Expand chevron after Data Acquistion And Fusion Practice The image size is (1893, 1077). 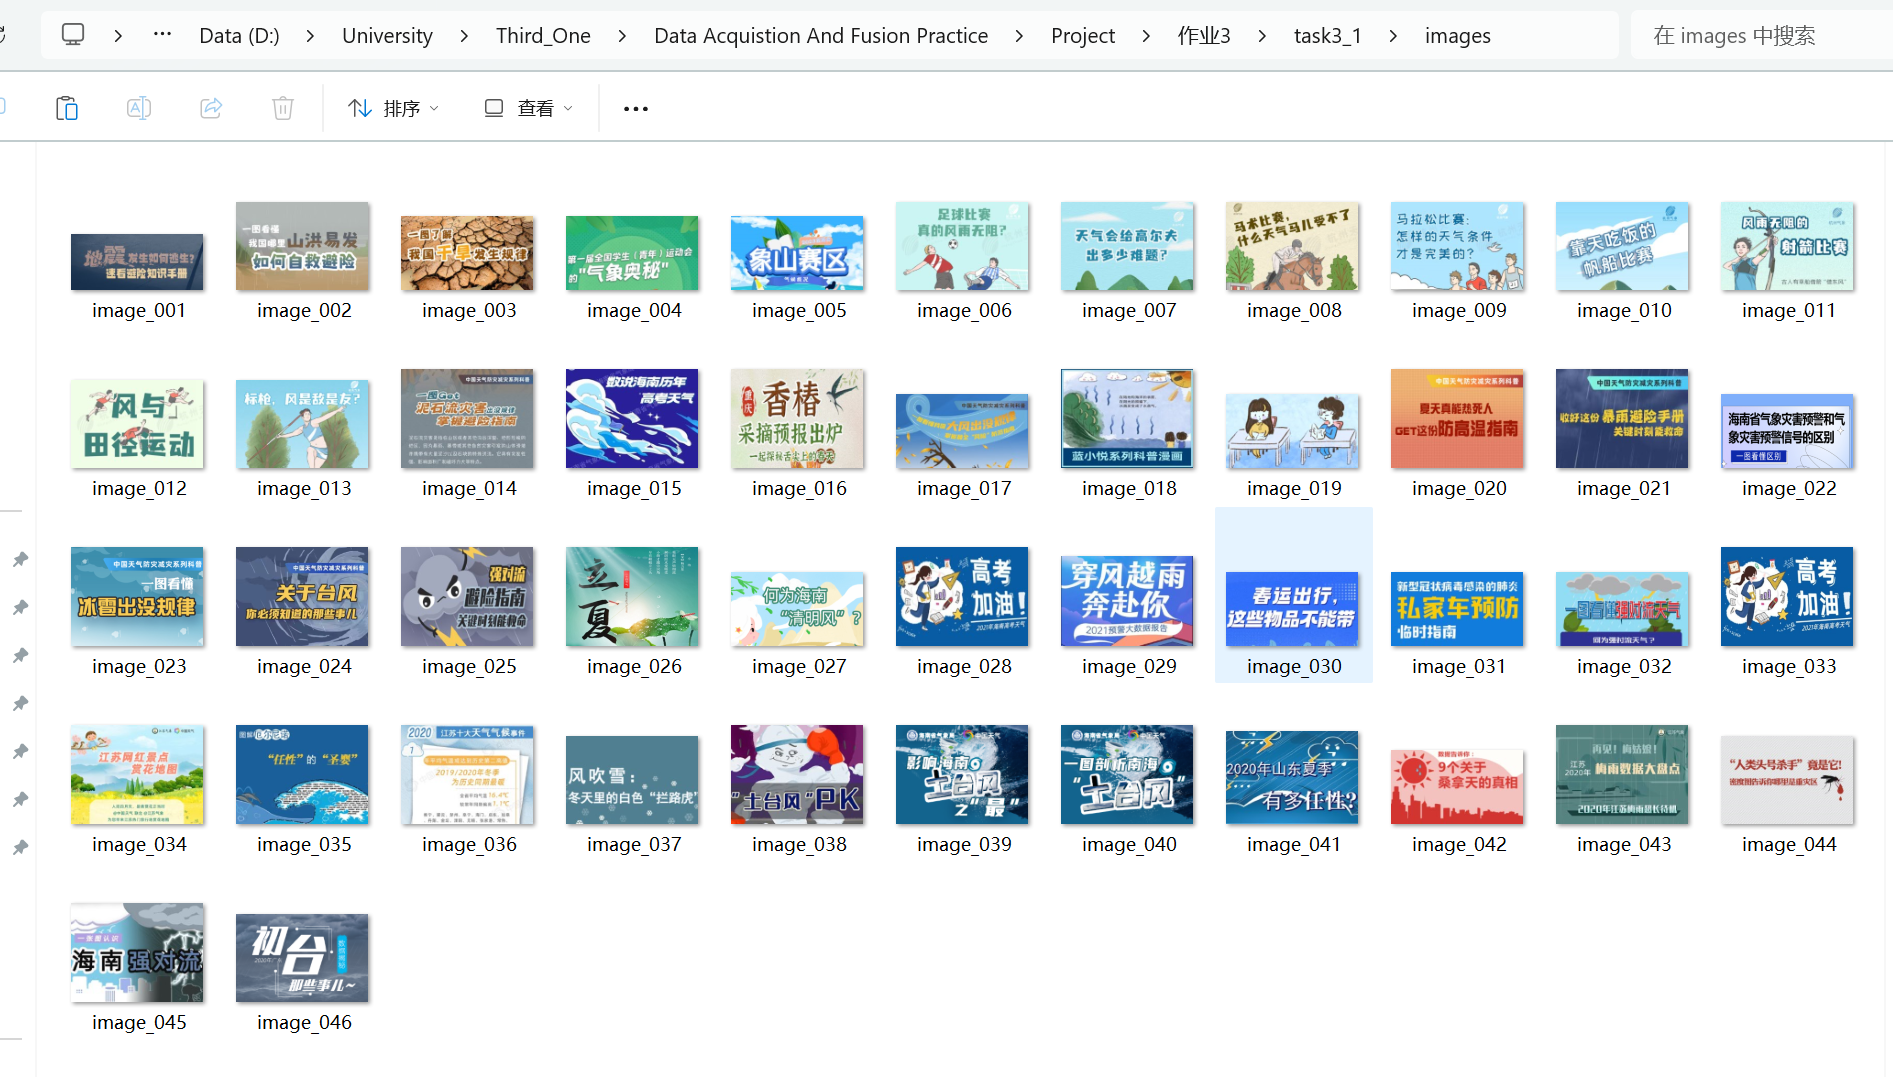pyautogui.click(x=1019, y=36)
